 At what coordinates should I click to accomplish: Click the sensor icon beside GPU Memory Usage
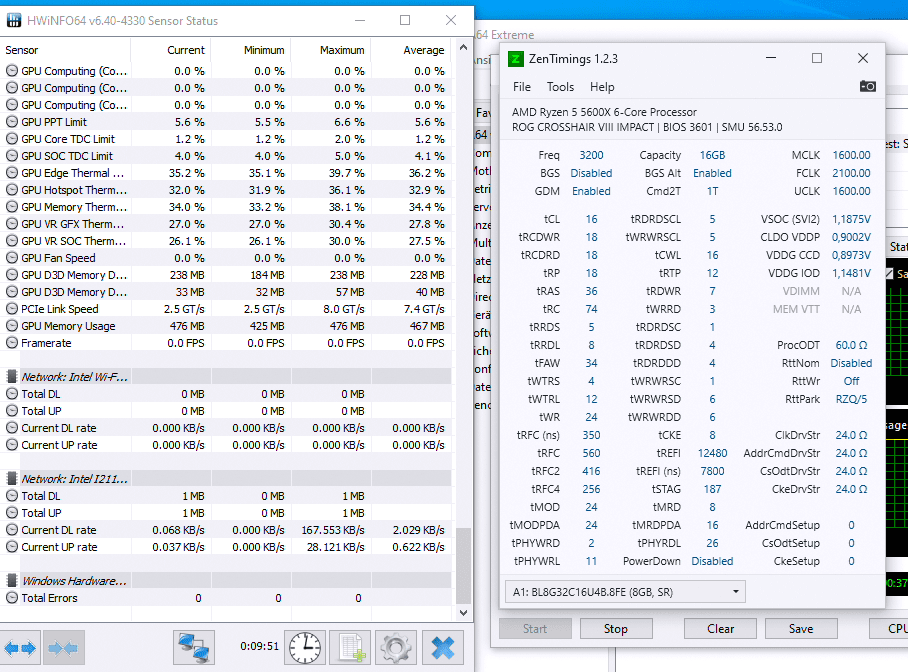[x=12, y=326]
